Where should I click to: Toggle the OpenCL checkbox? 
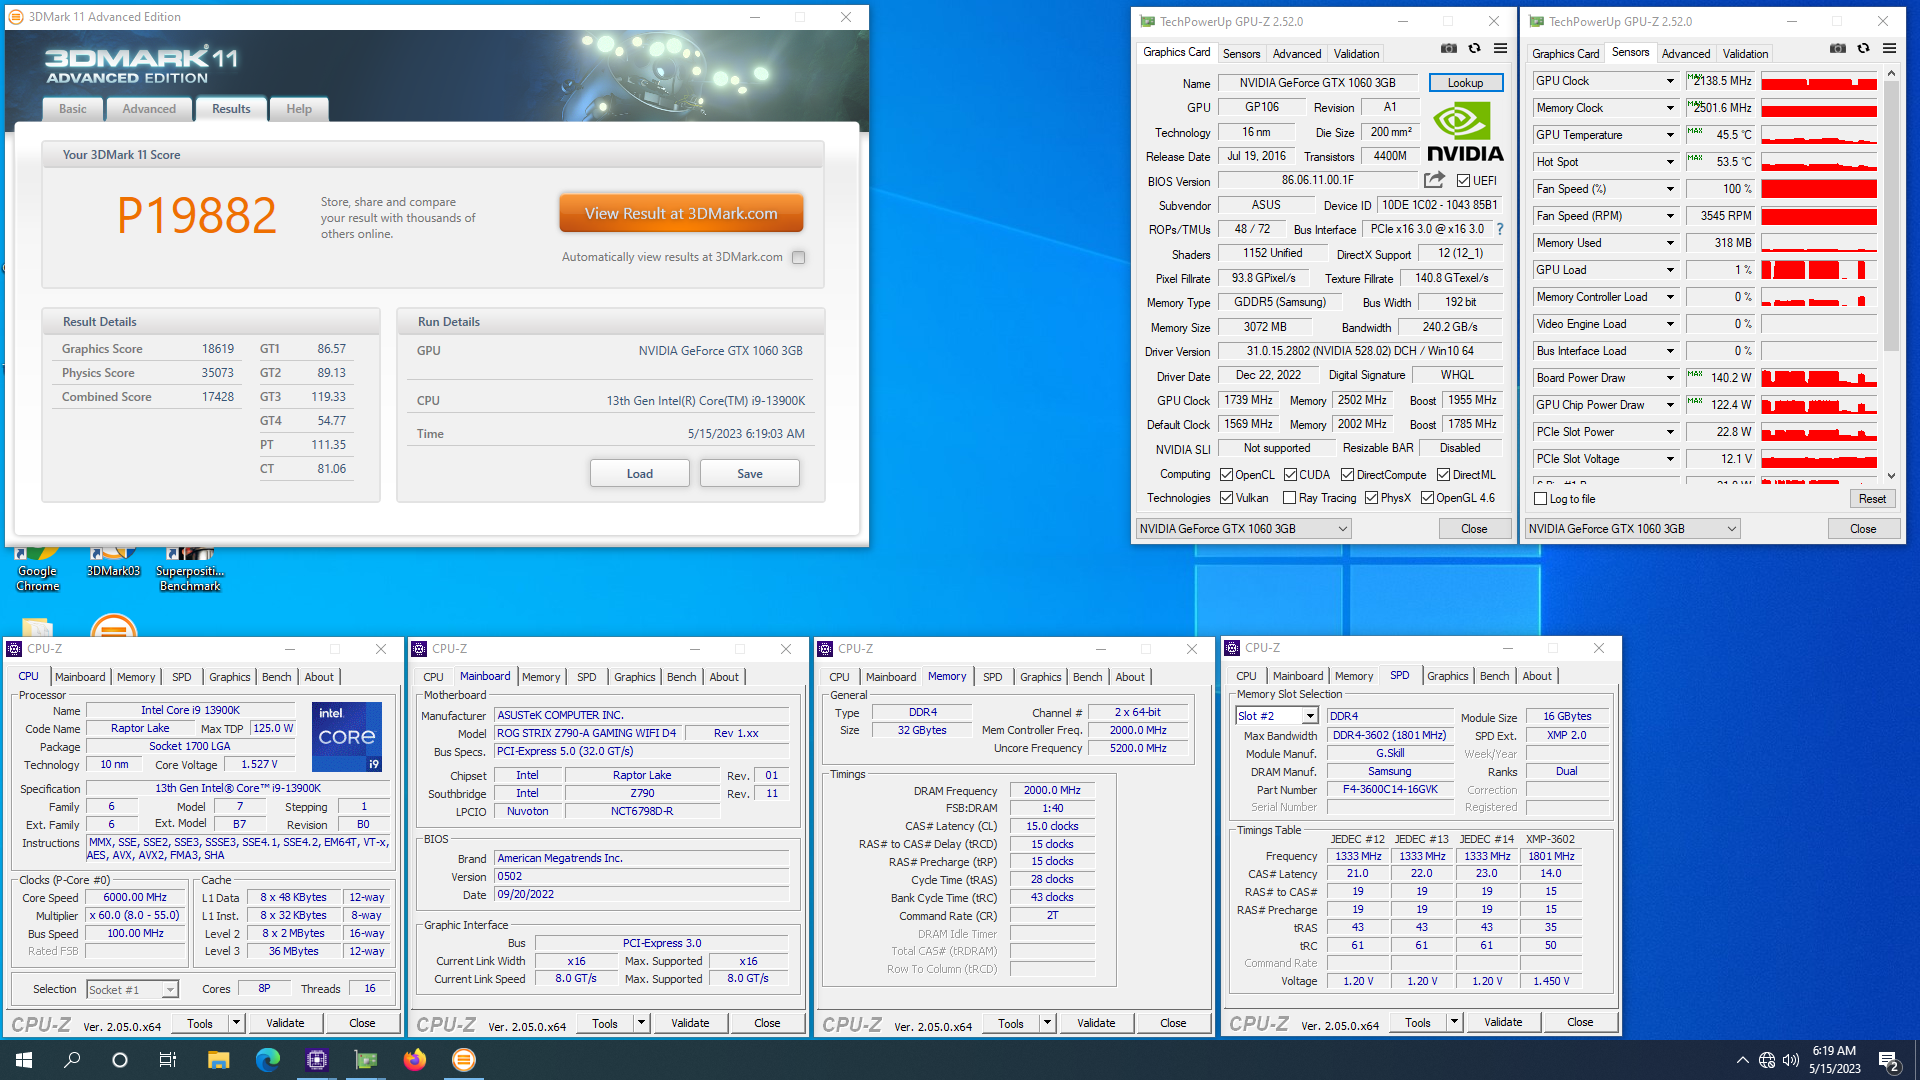click(1226, 475)
